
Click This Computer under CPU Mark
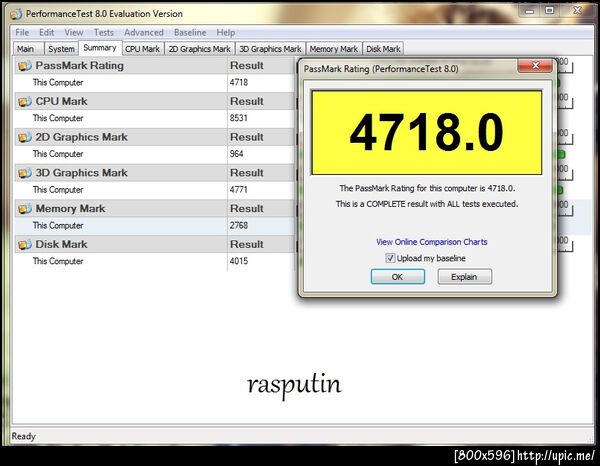(58, 118)
